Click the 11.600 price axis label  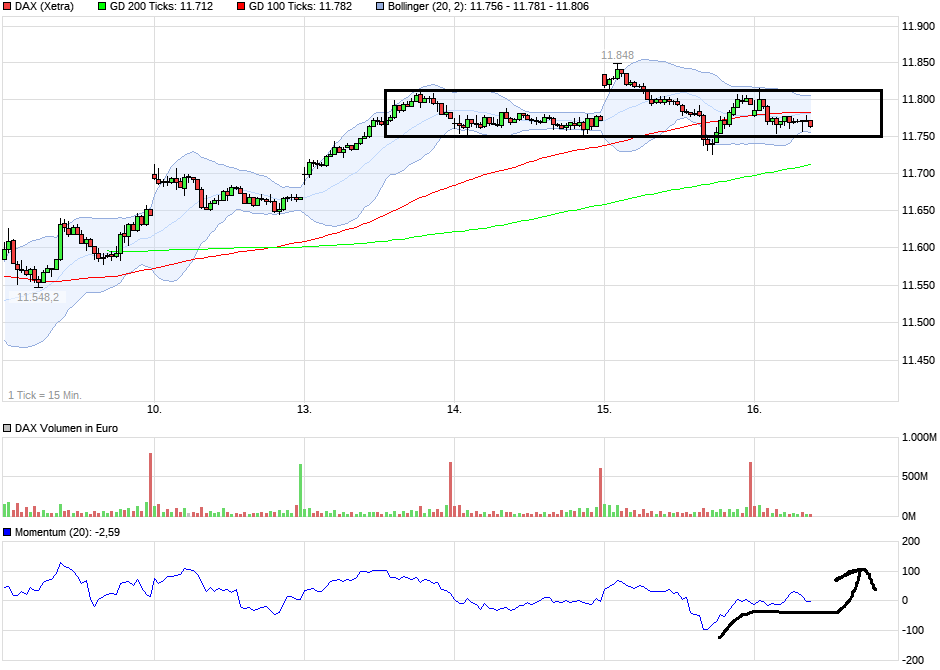918,248
